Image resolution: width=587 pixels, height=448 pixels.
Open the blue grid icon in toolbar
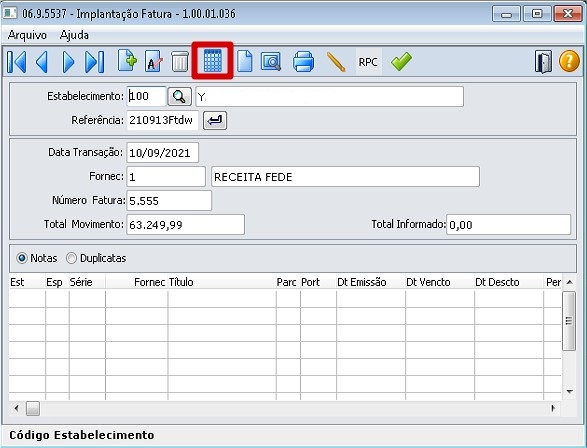click(x=213, y=61)
